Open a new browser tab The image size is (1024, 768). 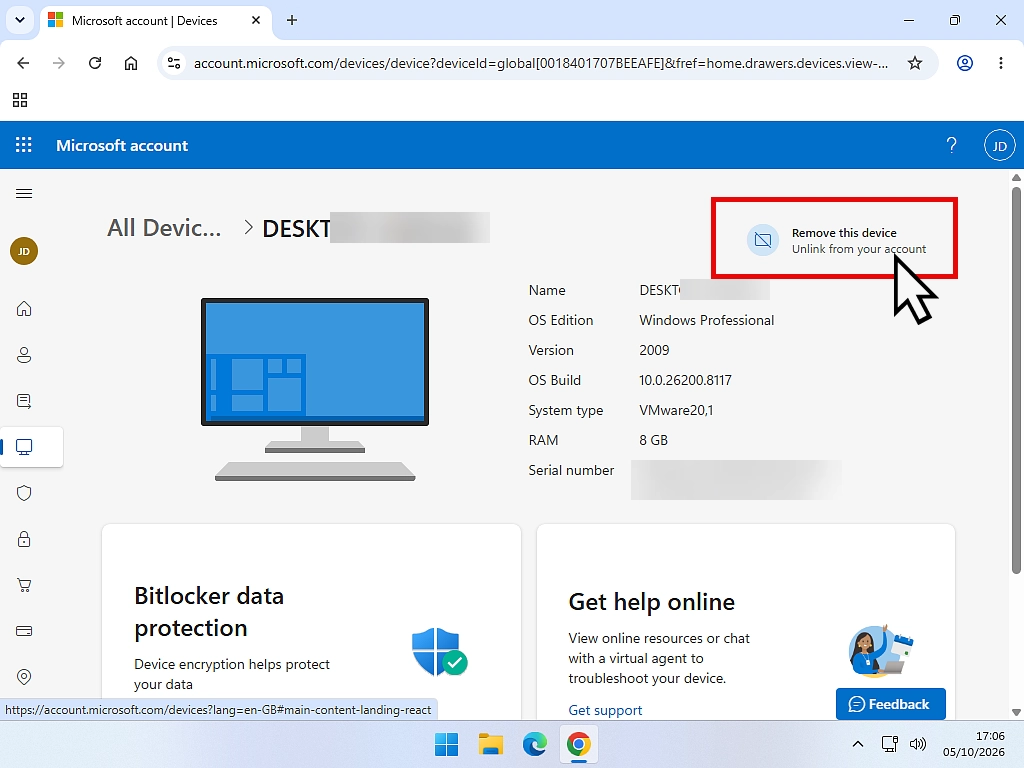(292, 20)
